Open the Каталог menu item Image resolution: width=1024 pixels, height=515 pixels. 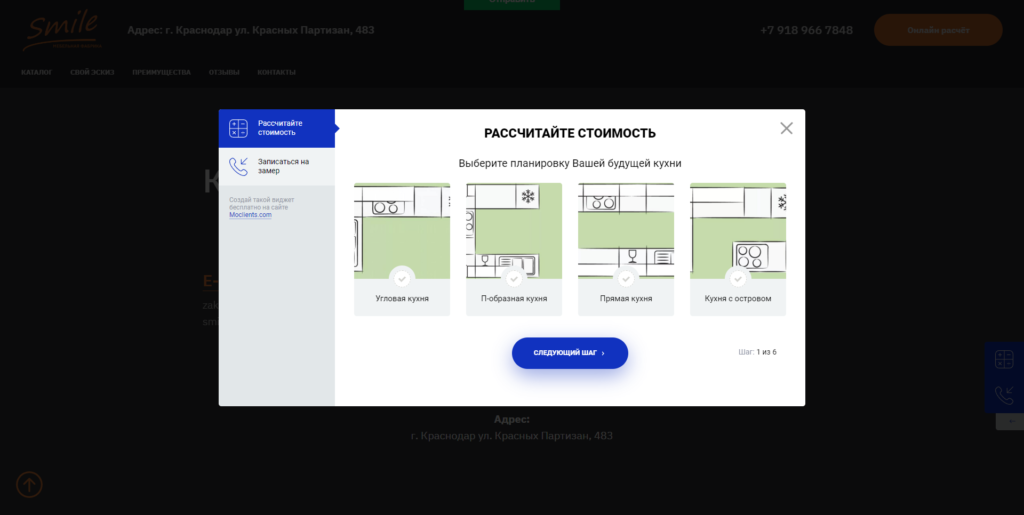coord(37,72)
